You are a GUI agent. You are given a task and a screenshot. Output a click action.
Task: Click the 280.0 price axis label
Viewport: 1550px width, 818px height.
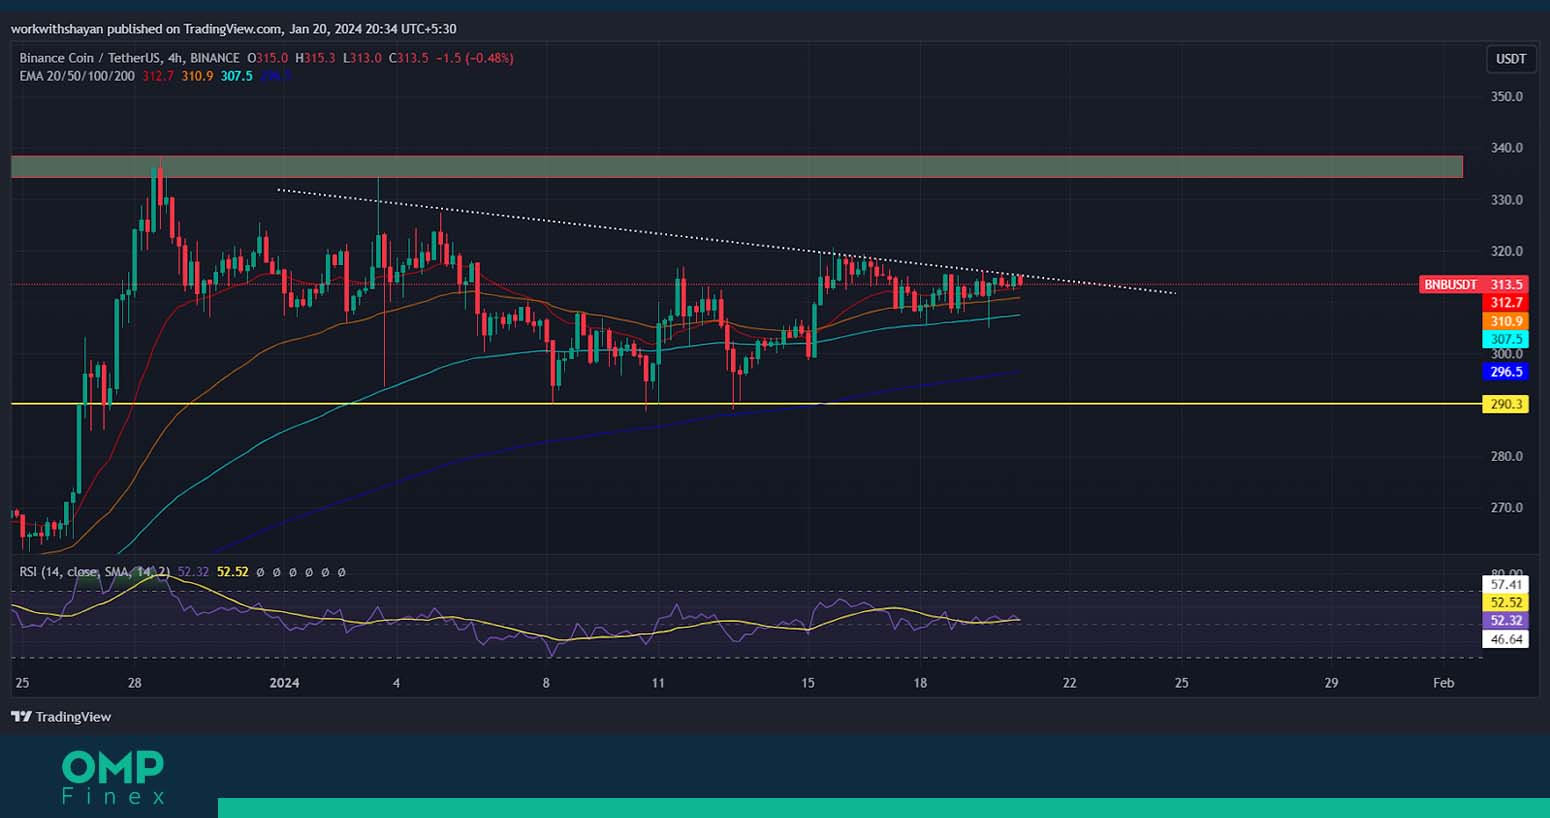point(1506,456)
